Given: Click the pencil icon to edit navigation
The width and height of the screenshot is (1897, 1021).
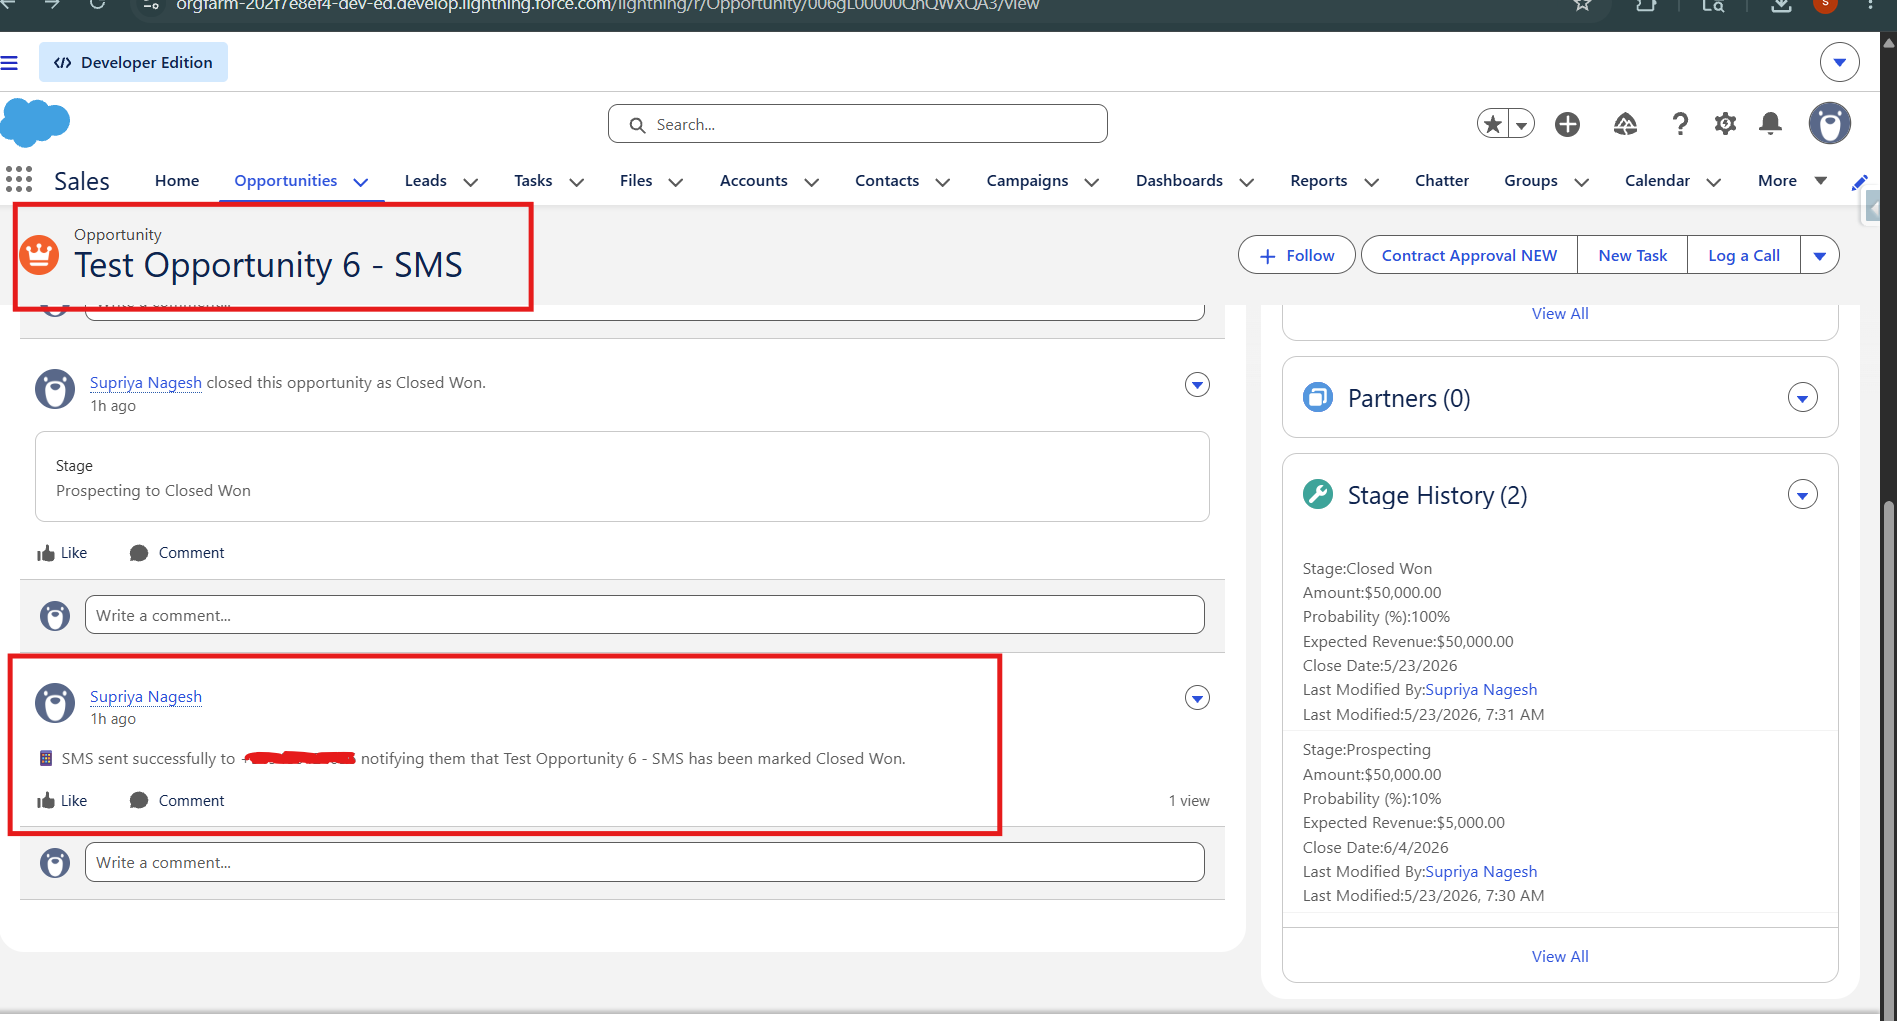Looking at the screenshot, I should click(1859, 182).
